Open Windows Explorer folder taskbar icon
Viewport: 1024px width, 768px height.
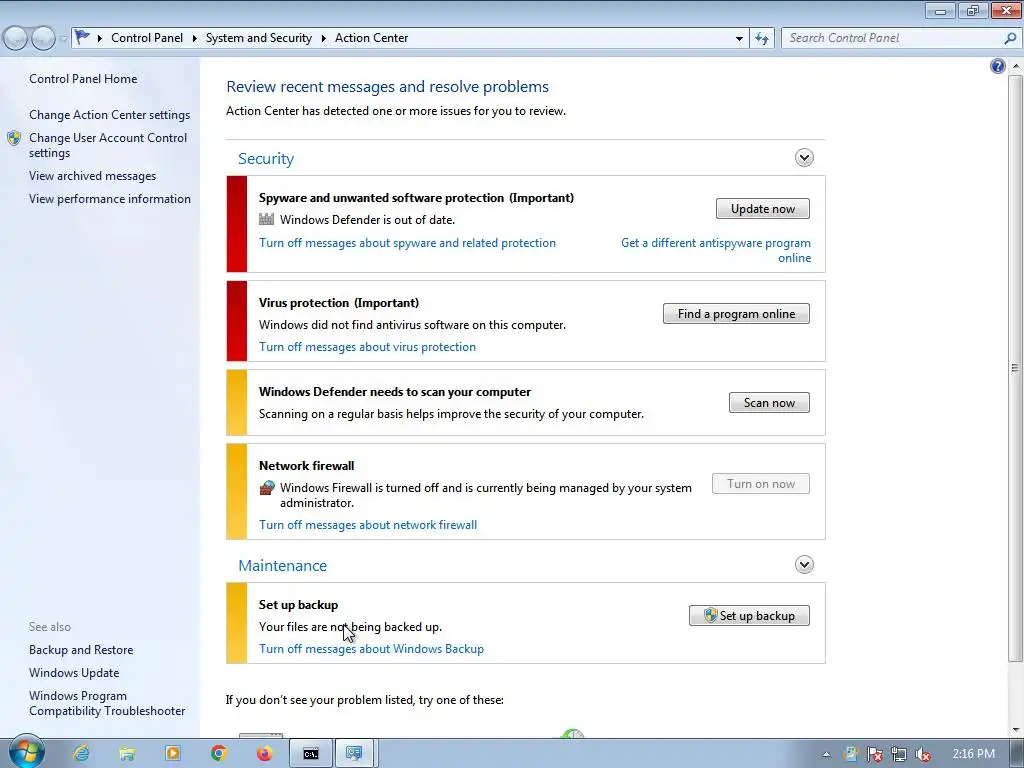point(127,753)
